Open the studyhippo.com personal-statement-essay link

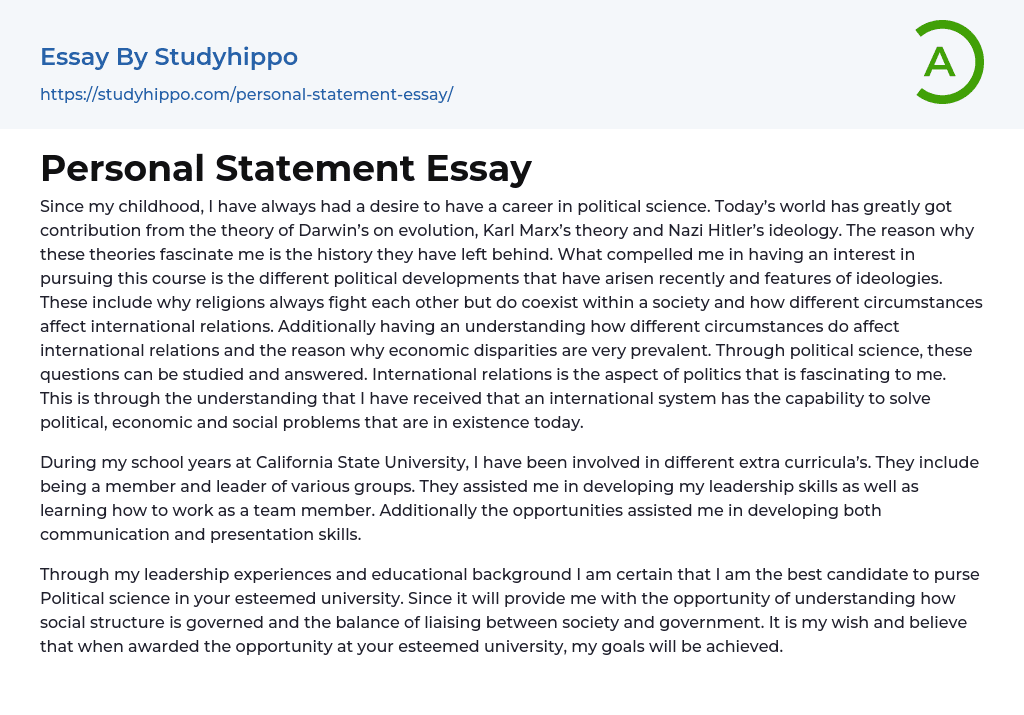click(x=246, y=94)
